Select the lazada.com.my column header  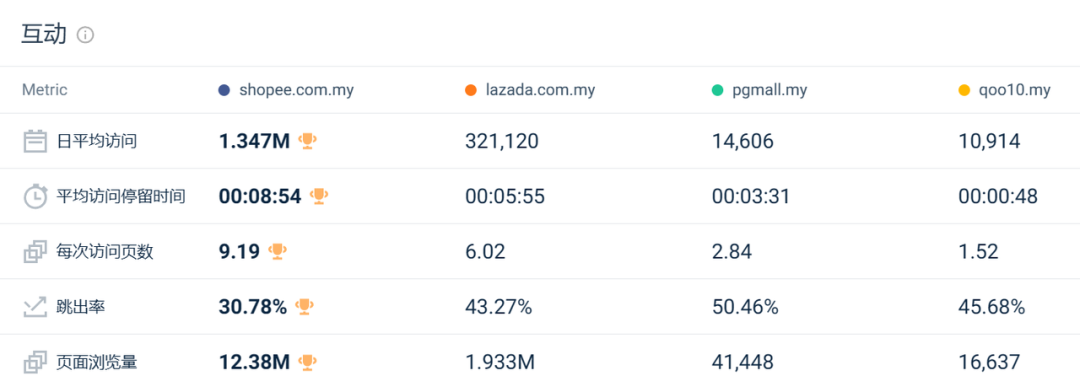click(x=530, y=90)
